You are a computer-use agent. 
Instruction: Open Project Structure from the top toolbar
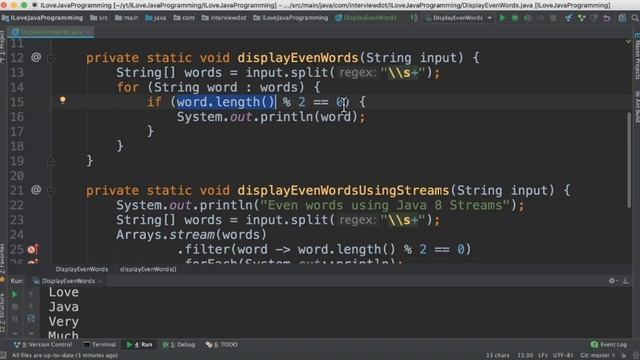coord(622,18)
